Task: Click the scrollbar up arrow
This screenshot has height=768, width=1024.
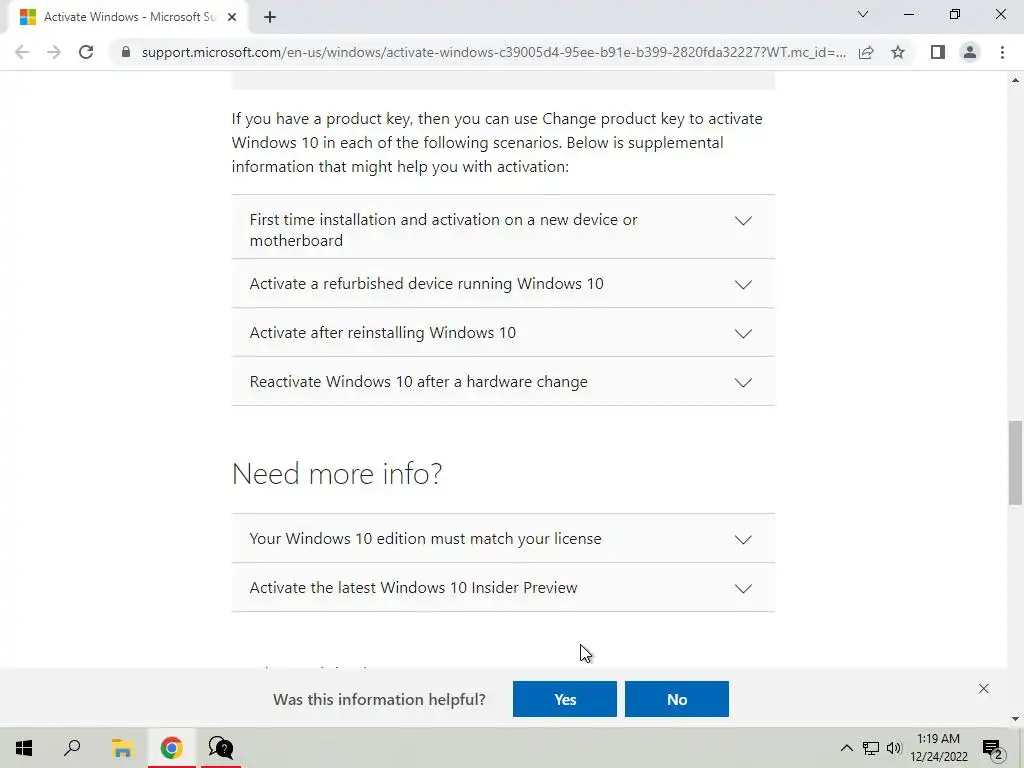Action: pos(1015,80)
